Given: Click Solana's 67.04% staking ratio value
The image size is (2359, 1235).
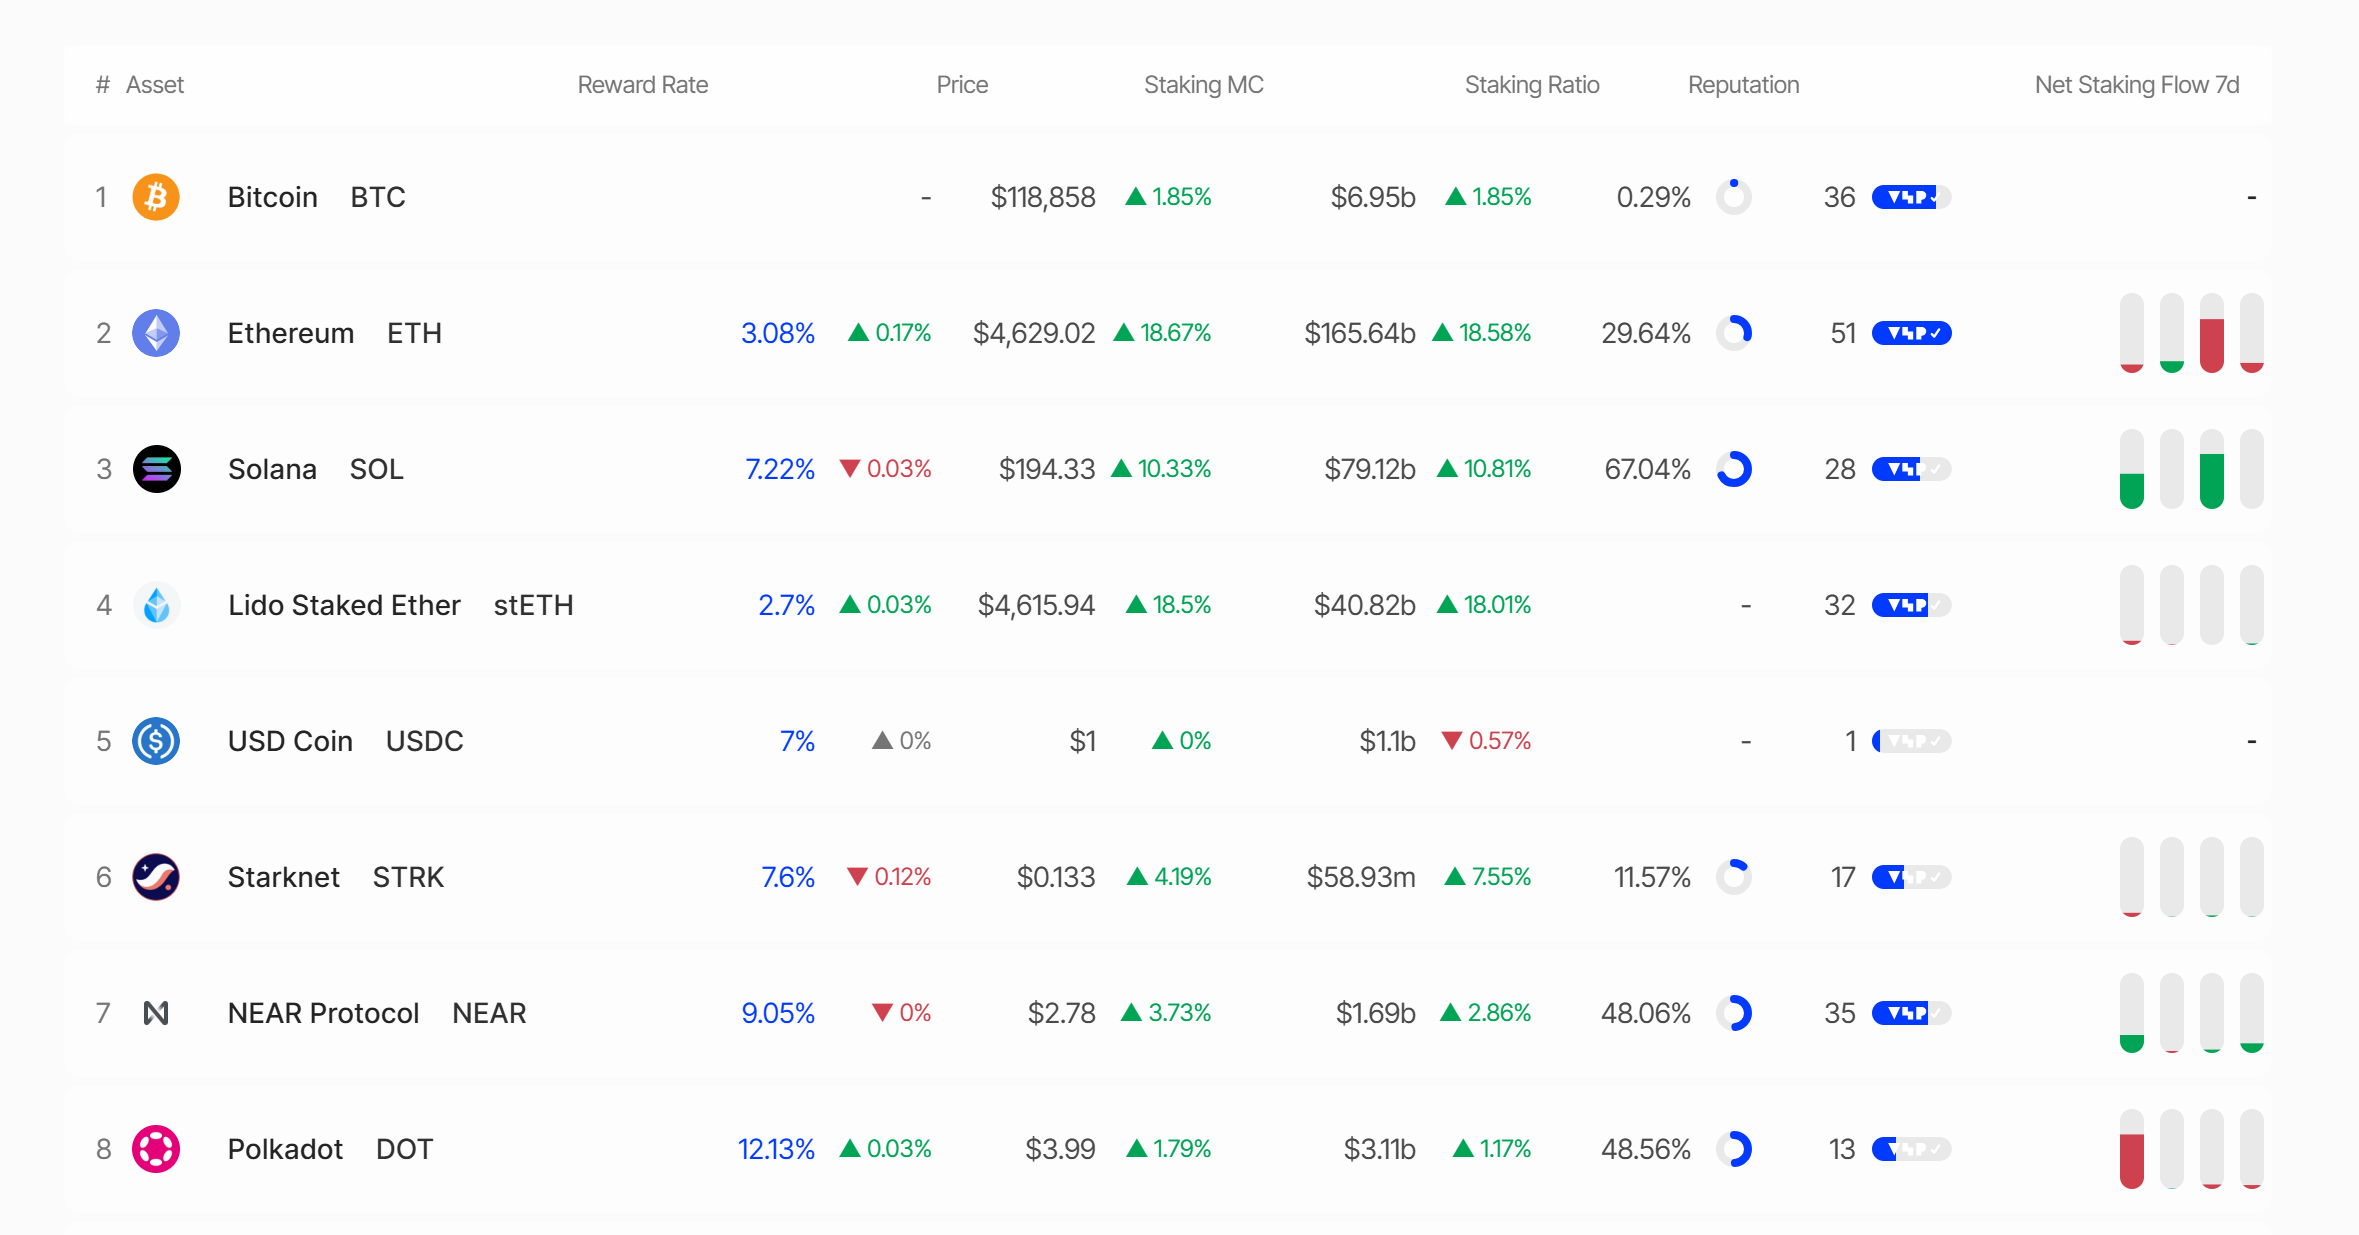Looking at the screenshot, I should 1648,469.
